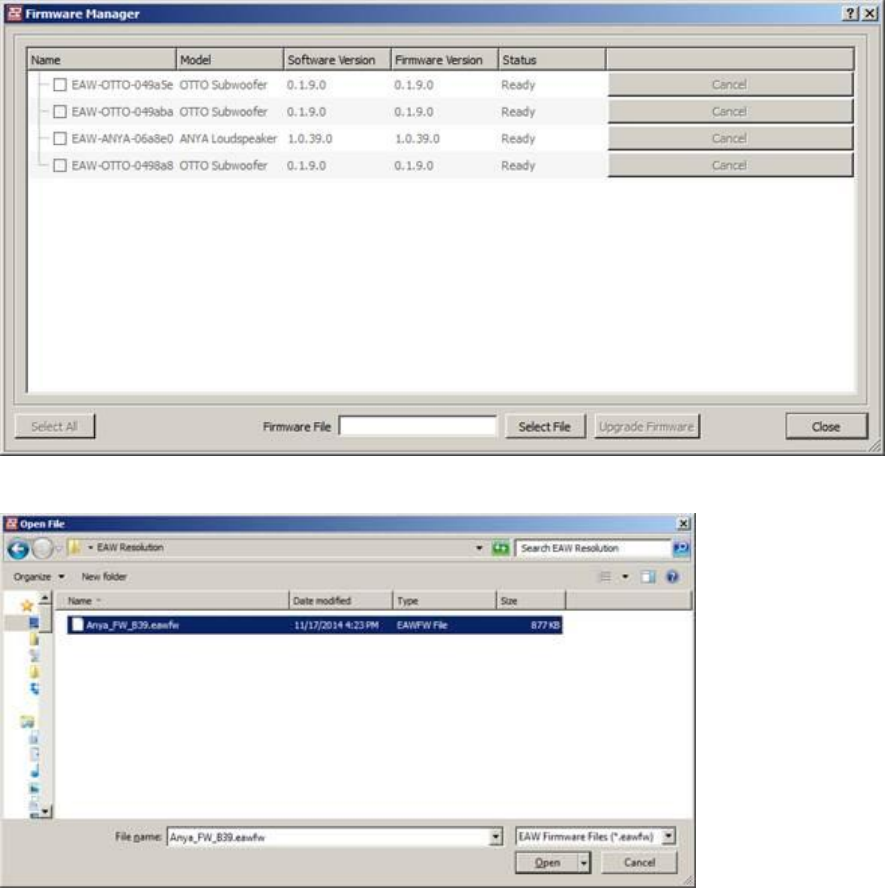
Task: Open the breadcrumb arrow before EAW Resolution
Action: (90, 548)
